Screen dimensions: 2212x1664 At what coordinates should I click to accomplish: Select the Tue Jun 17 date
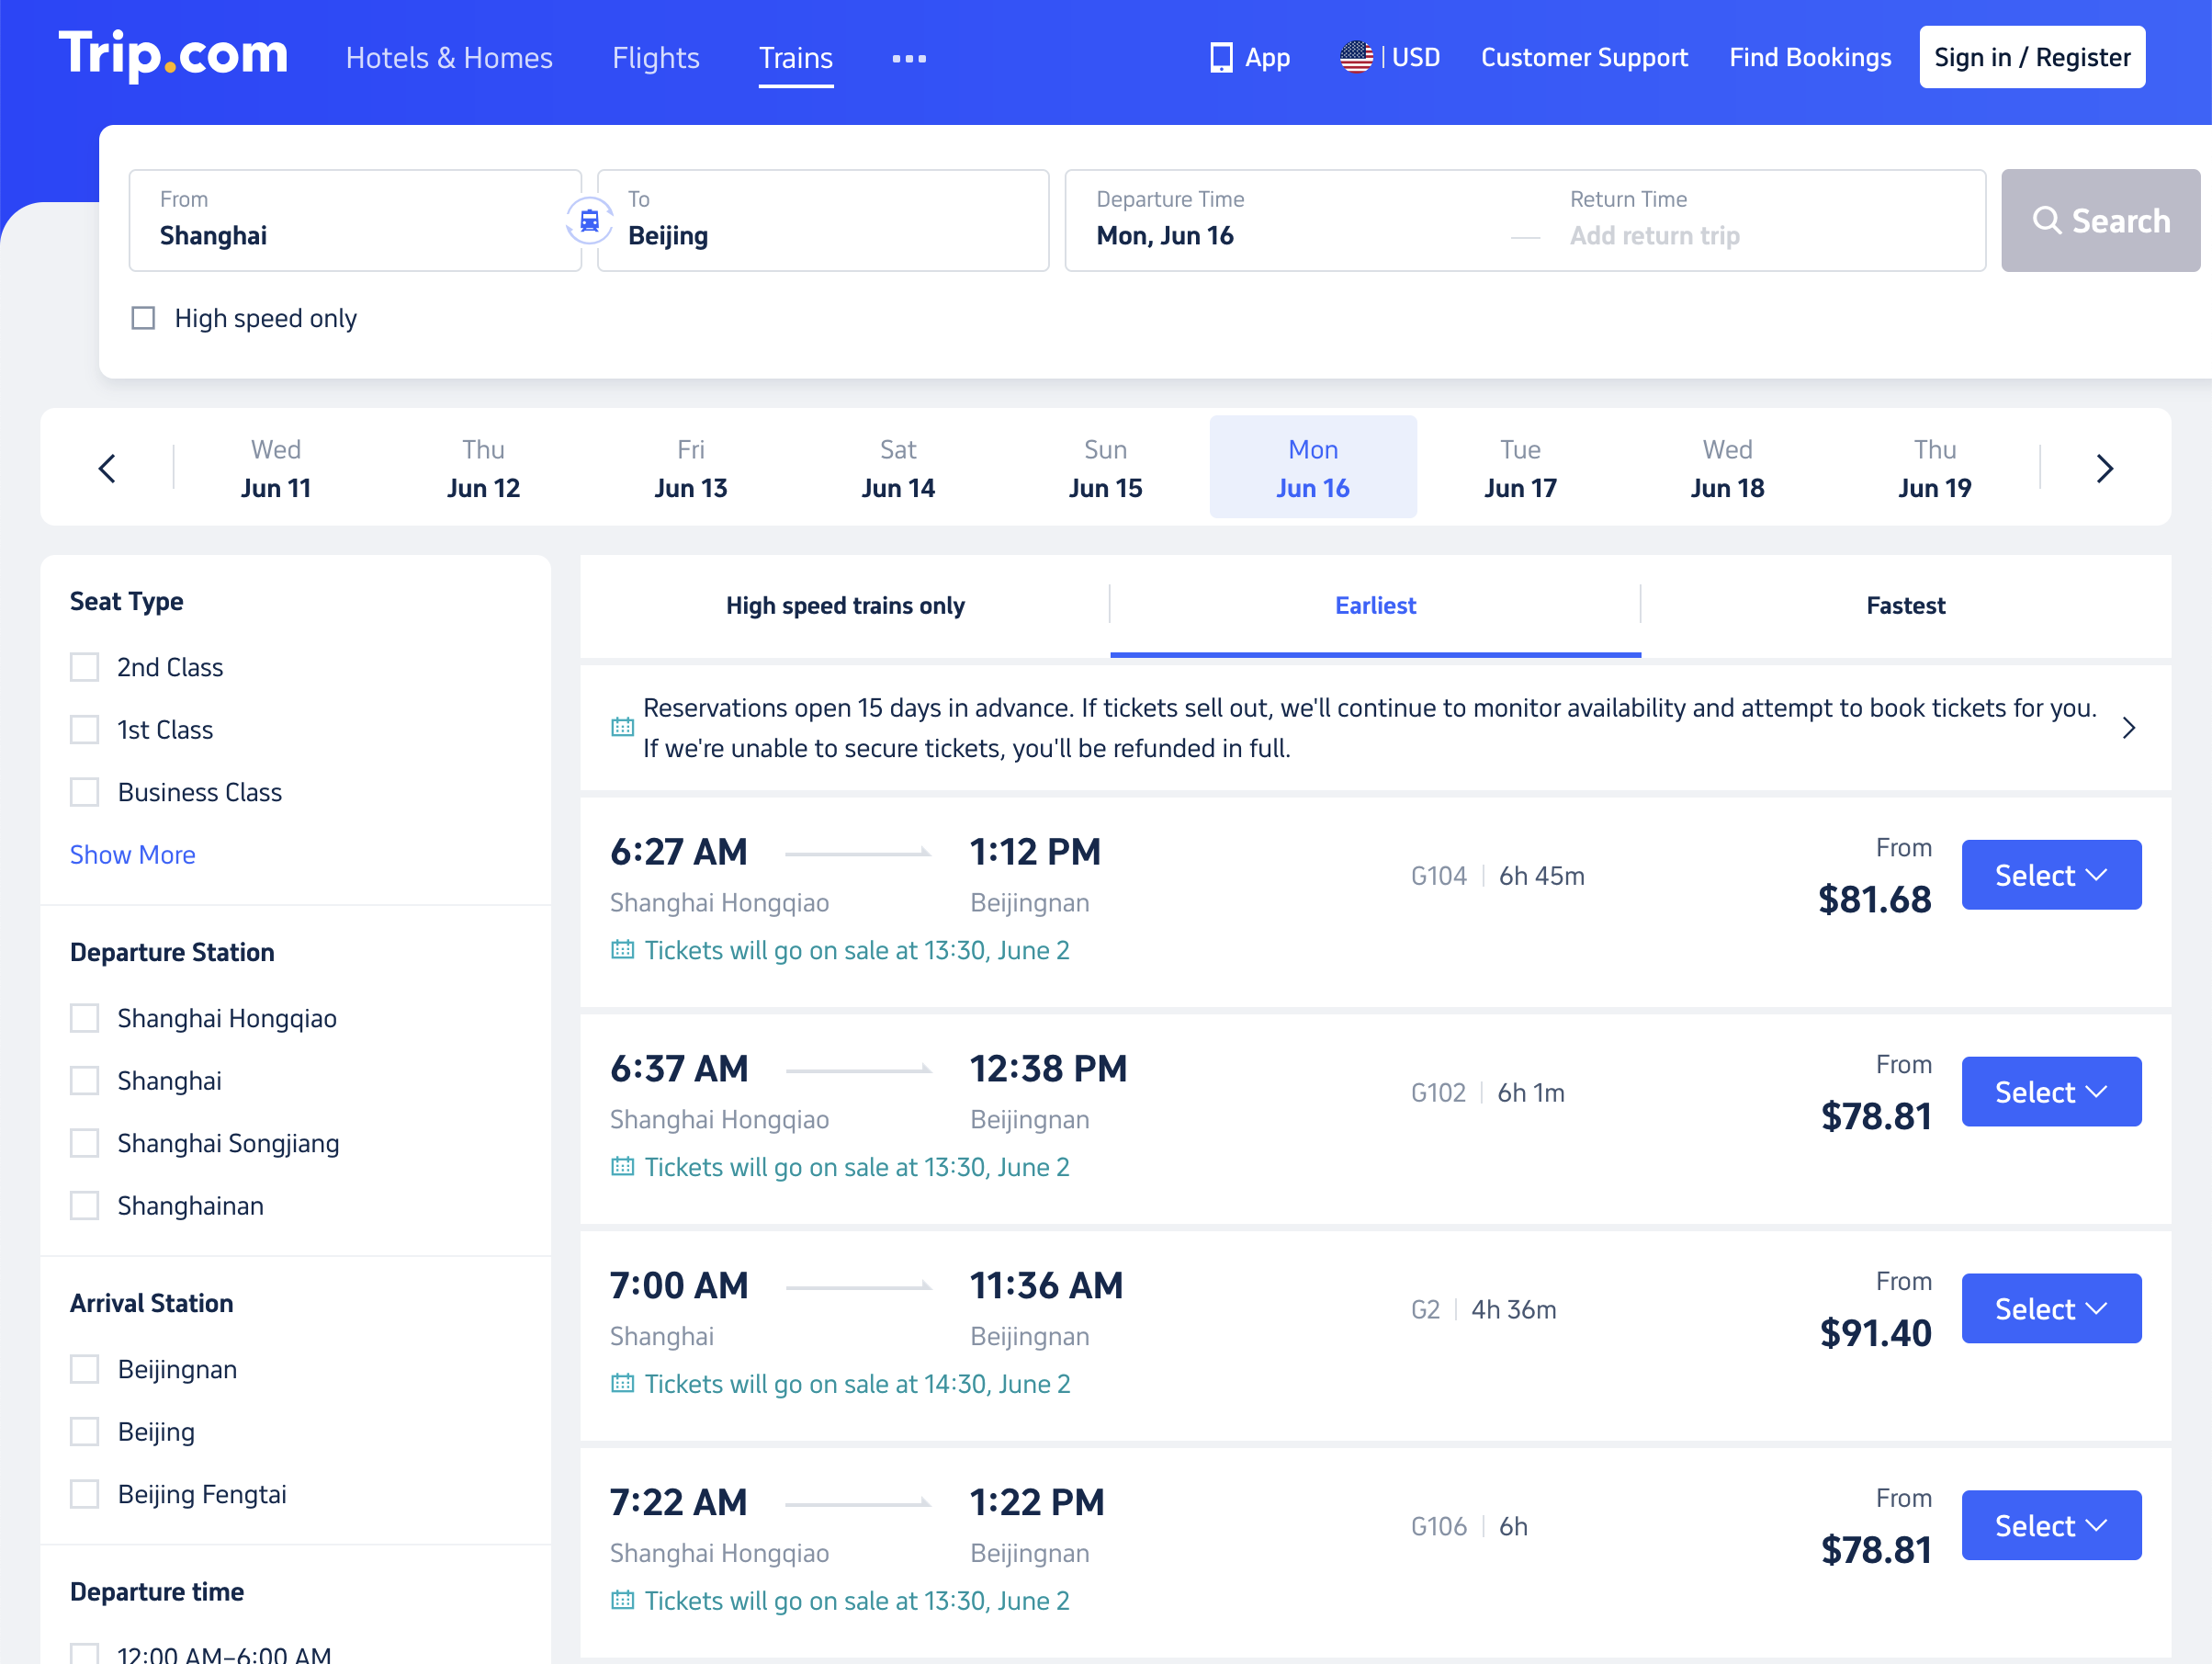pos(1520,468)
